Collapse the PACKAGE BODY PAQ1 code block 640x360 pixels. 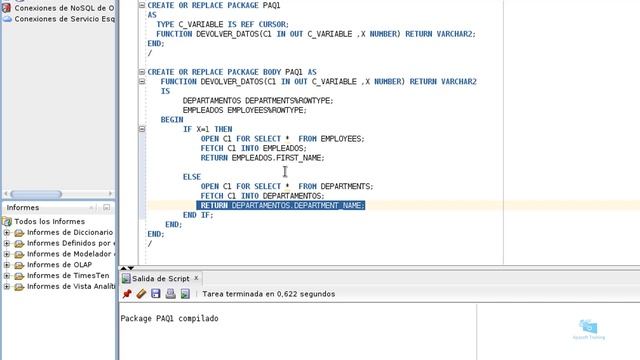tap(142, 72)
